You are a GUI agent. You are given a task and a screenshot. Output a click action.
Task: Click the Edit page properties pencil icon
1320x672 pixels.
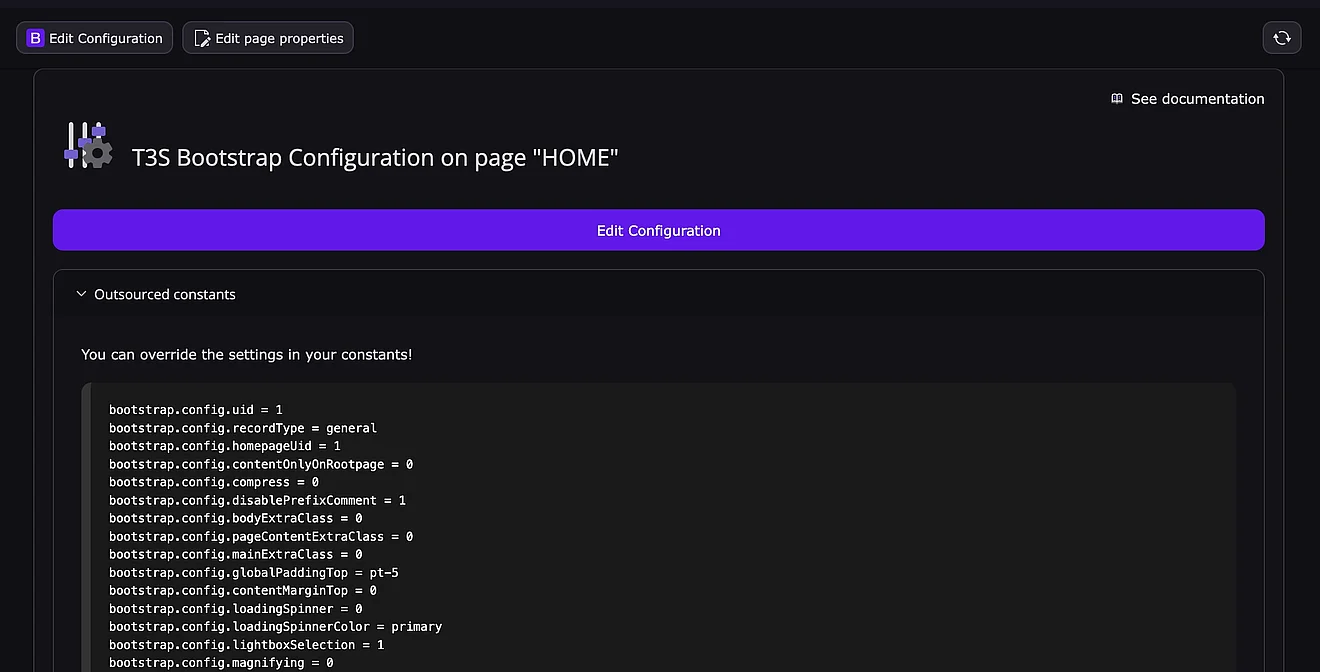click(x=202, y=38)
